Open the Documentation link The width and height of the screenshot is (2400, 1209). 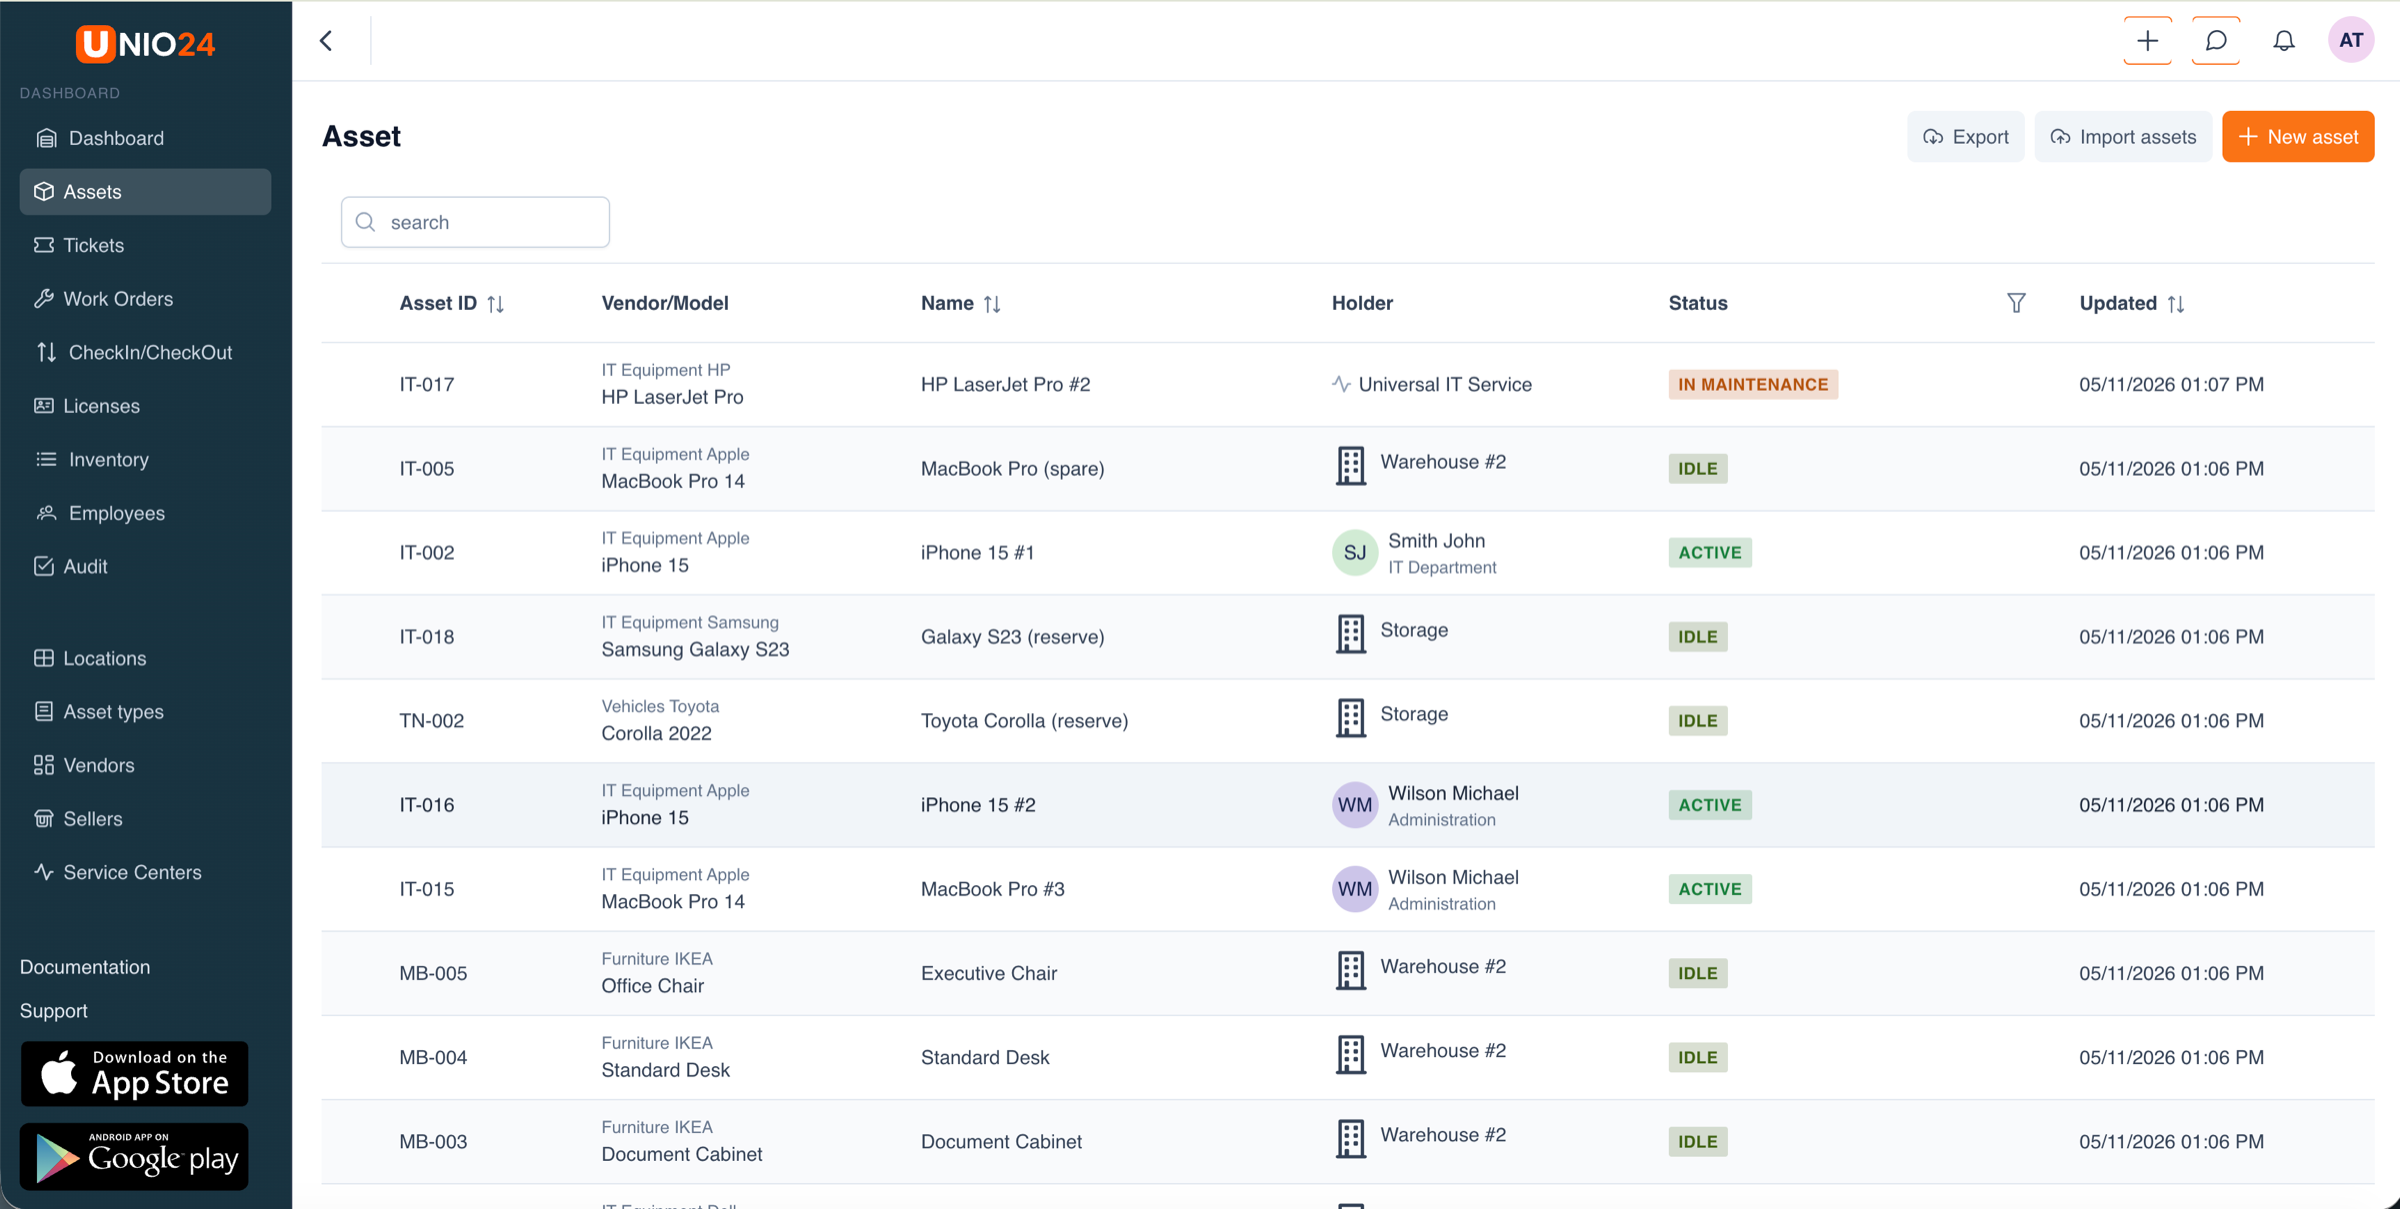(x=85, y=967)
